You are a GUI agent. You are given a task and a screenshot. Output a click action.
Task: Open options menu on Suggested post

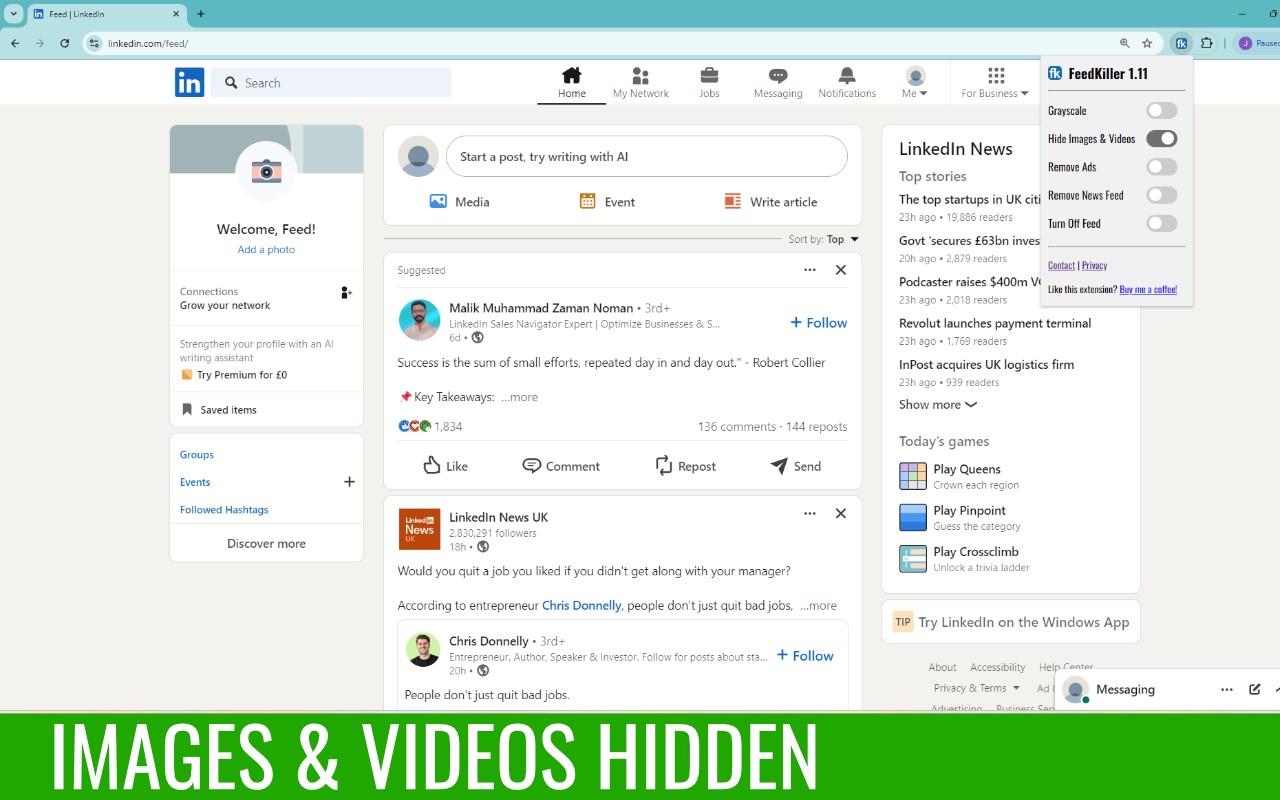[810, 270]
